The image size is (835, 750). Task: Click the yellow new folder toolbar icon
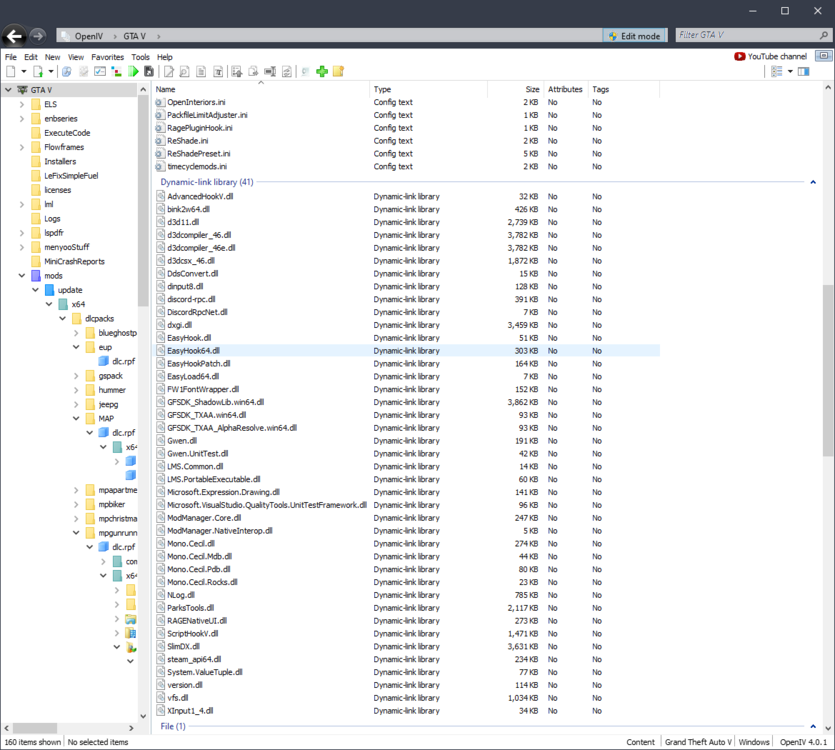click(338, 71)
